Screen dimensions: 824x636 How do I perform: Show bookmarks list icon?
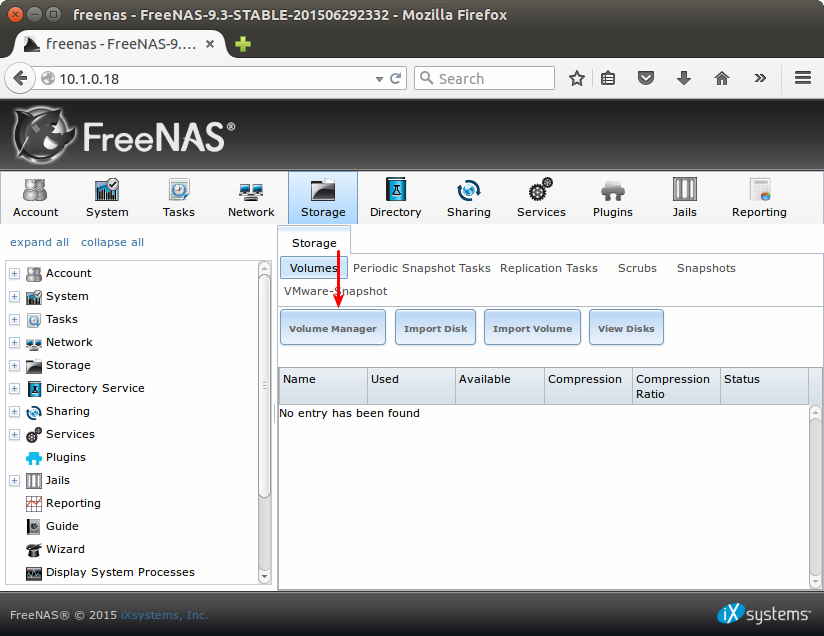(x=608, y=78)
